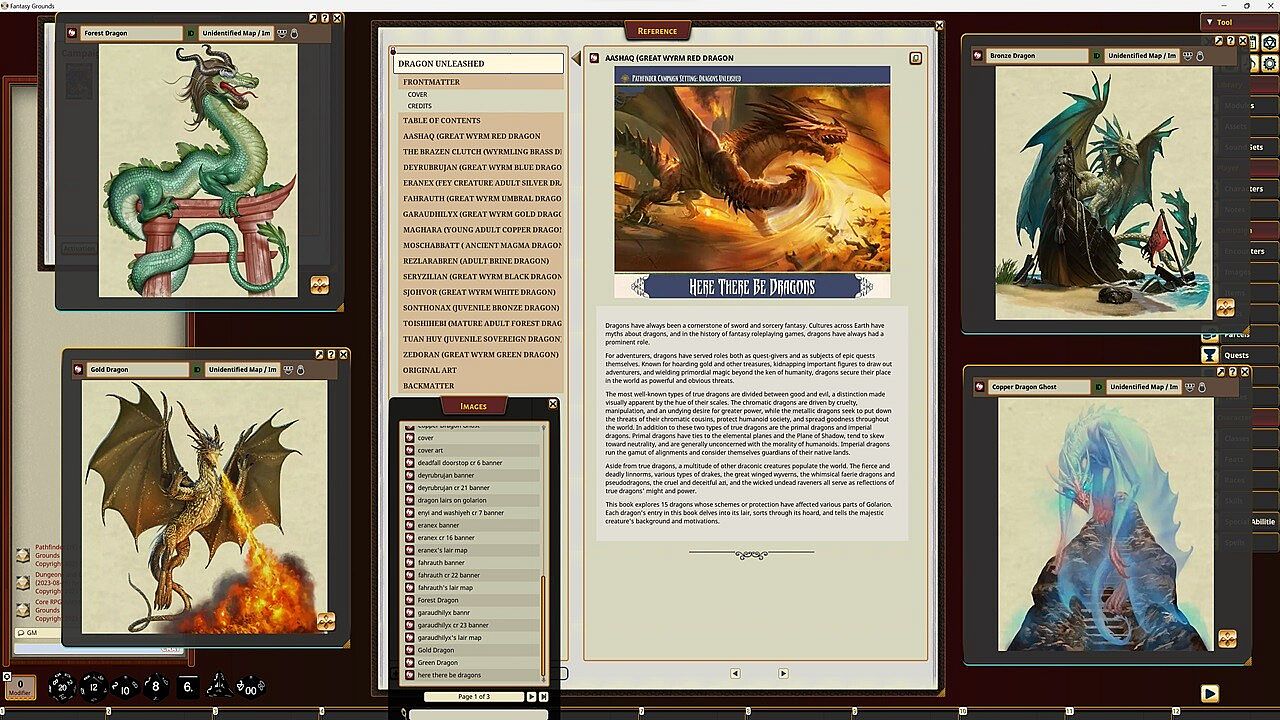
Task: Click the lock icon on Bronze Dragon window
Action: coord(1200,56)
